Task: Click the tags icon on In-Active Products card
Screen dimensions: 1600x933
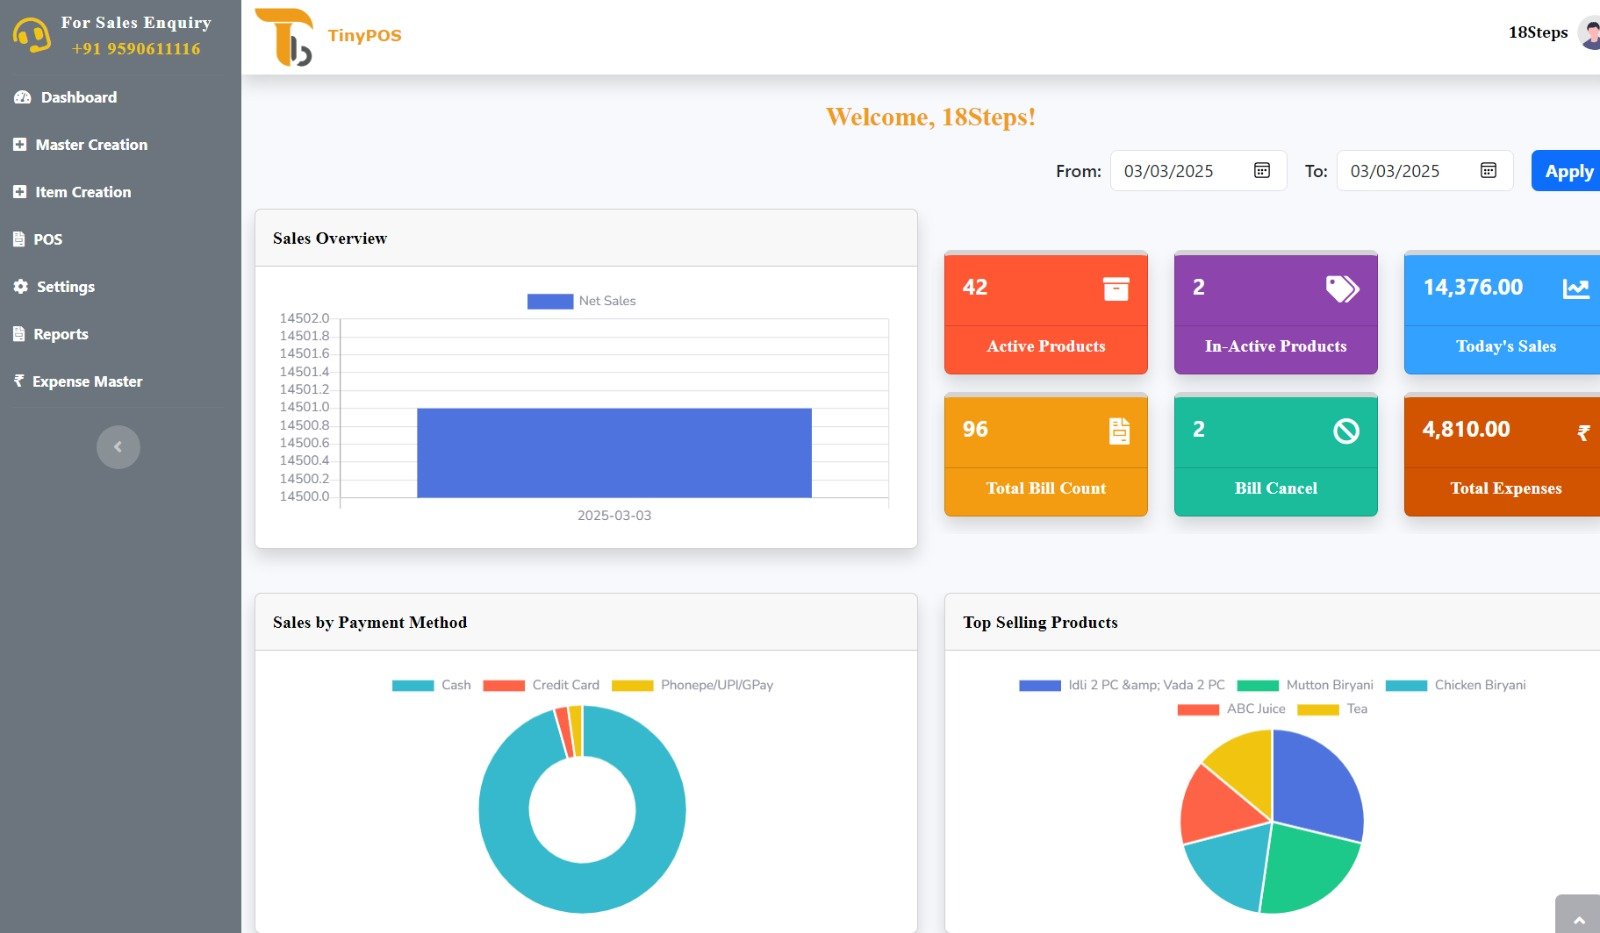Action: tap(1342, 289)
